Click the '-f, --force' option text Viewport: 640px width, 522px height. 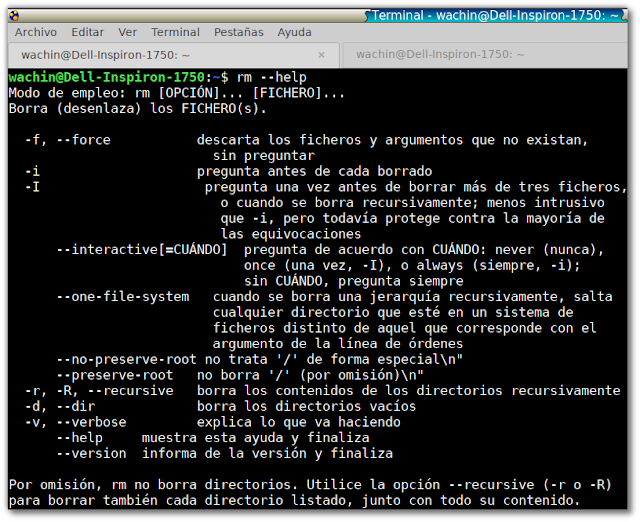(x=68, y=140)
